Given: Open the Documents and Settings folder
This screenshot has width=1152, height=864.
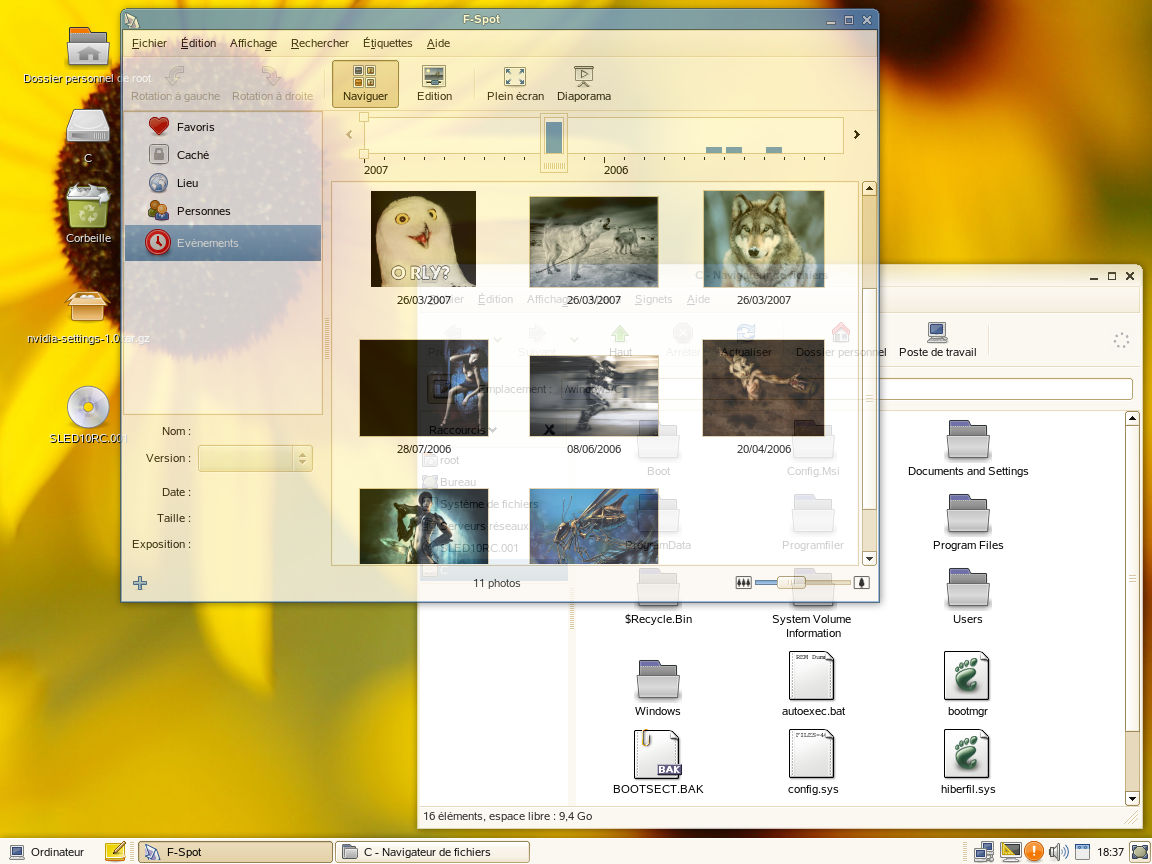Looking at the screenshot, I should 967,447.
